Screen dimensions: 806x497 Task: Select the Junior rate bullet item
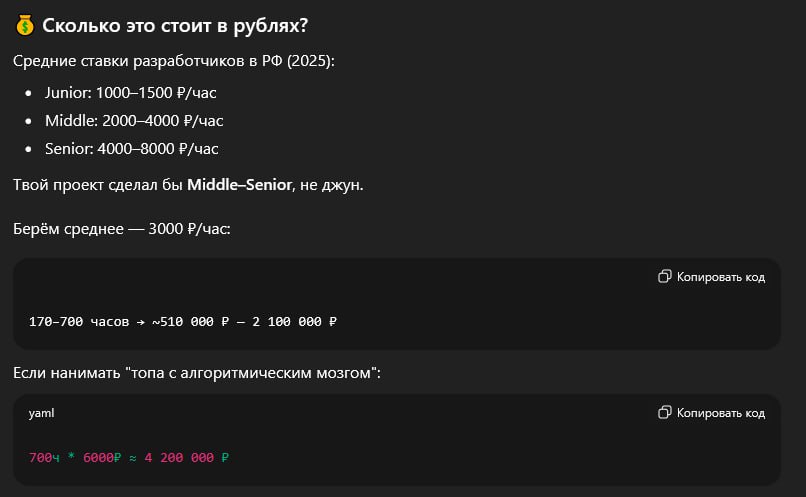130,93
